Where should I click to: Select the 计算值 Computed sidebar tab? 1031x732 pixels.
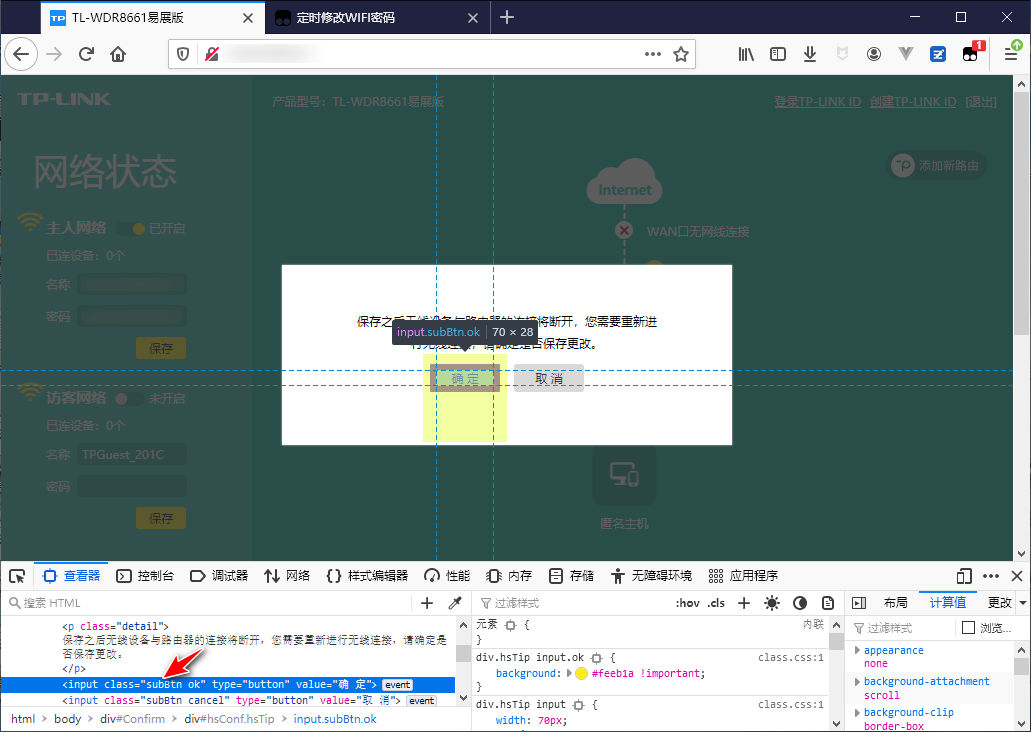click(947, 603)
